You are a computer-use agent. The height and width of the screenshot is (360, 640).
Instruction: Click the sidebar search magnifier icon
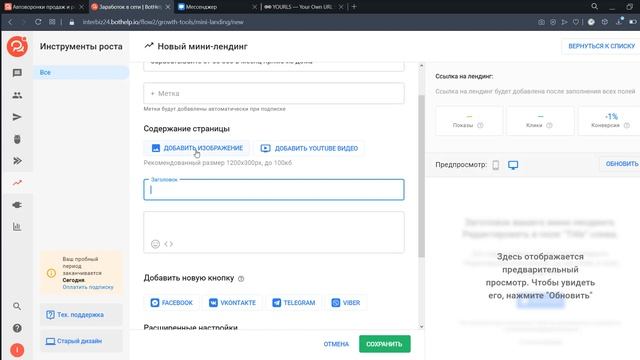coord(17,306)
